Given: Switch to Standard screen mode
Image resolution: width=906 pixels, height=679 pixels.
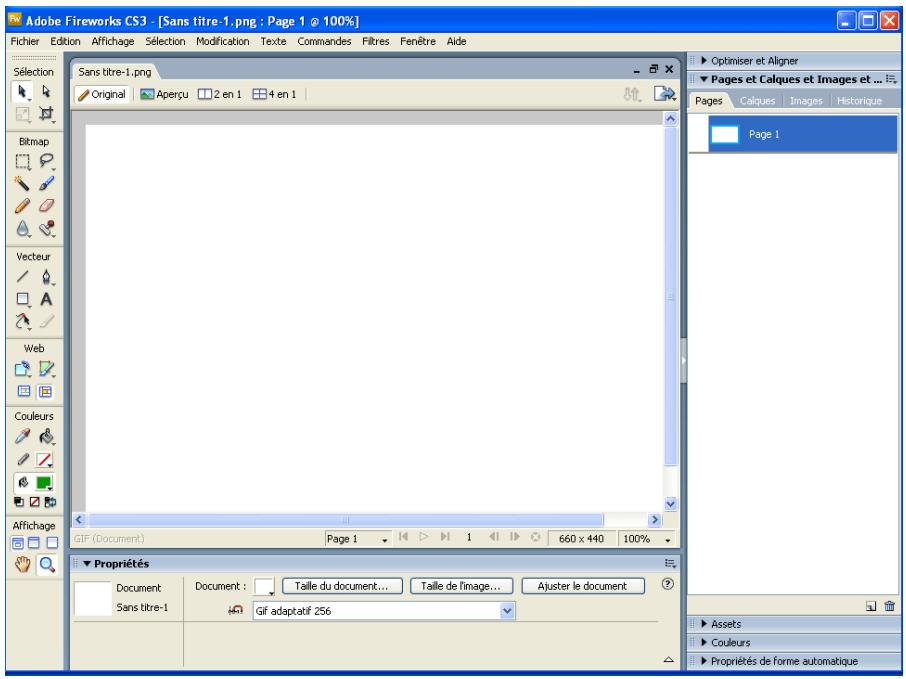Looking at the screenshot, I should 18,543.
